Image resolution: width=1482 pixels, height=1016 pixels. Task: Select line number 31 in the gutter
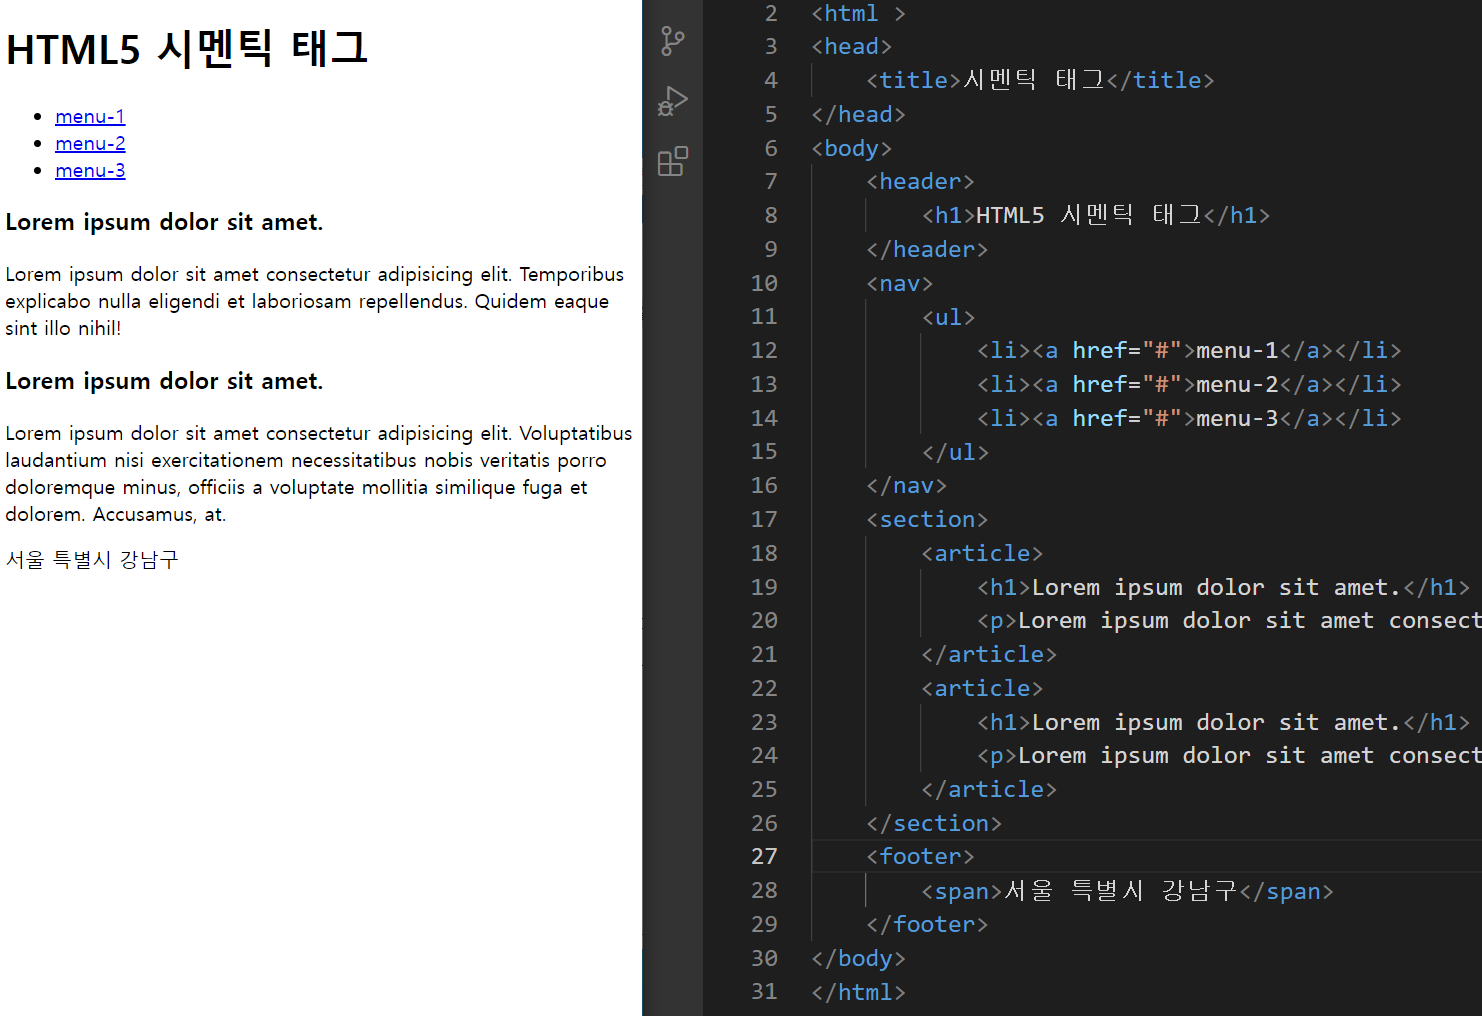coord(764,991)
